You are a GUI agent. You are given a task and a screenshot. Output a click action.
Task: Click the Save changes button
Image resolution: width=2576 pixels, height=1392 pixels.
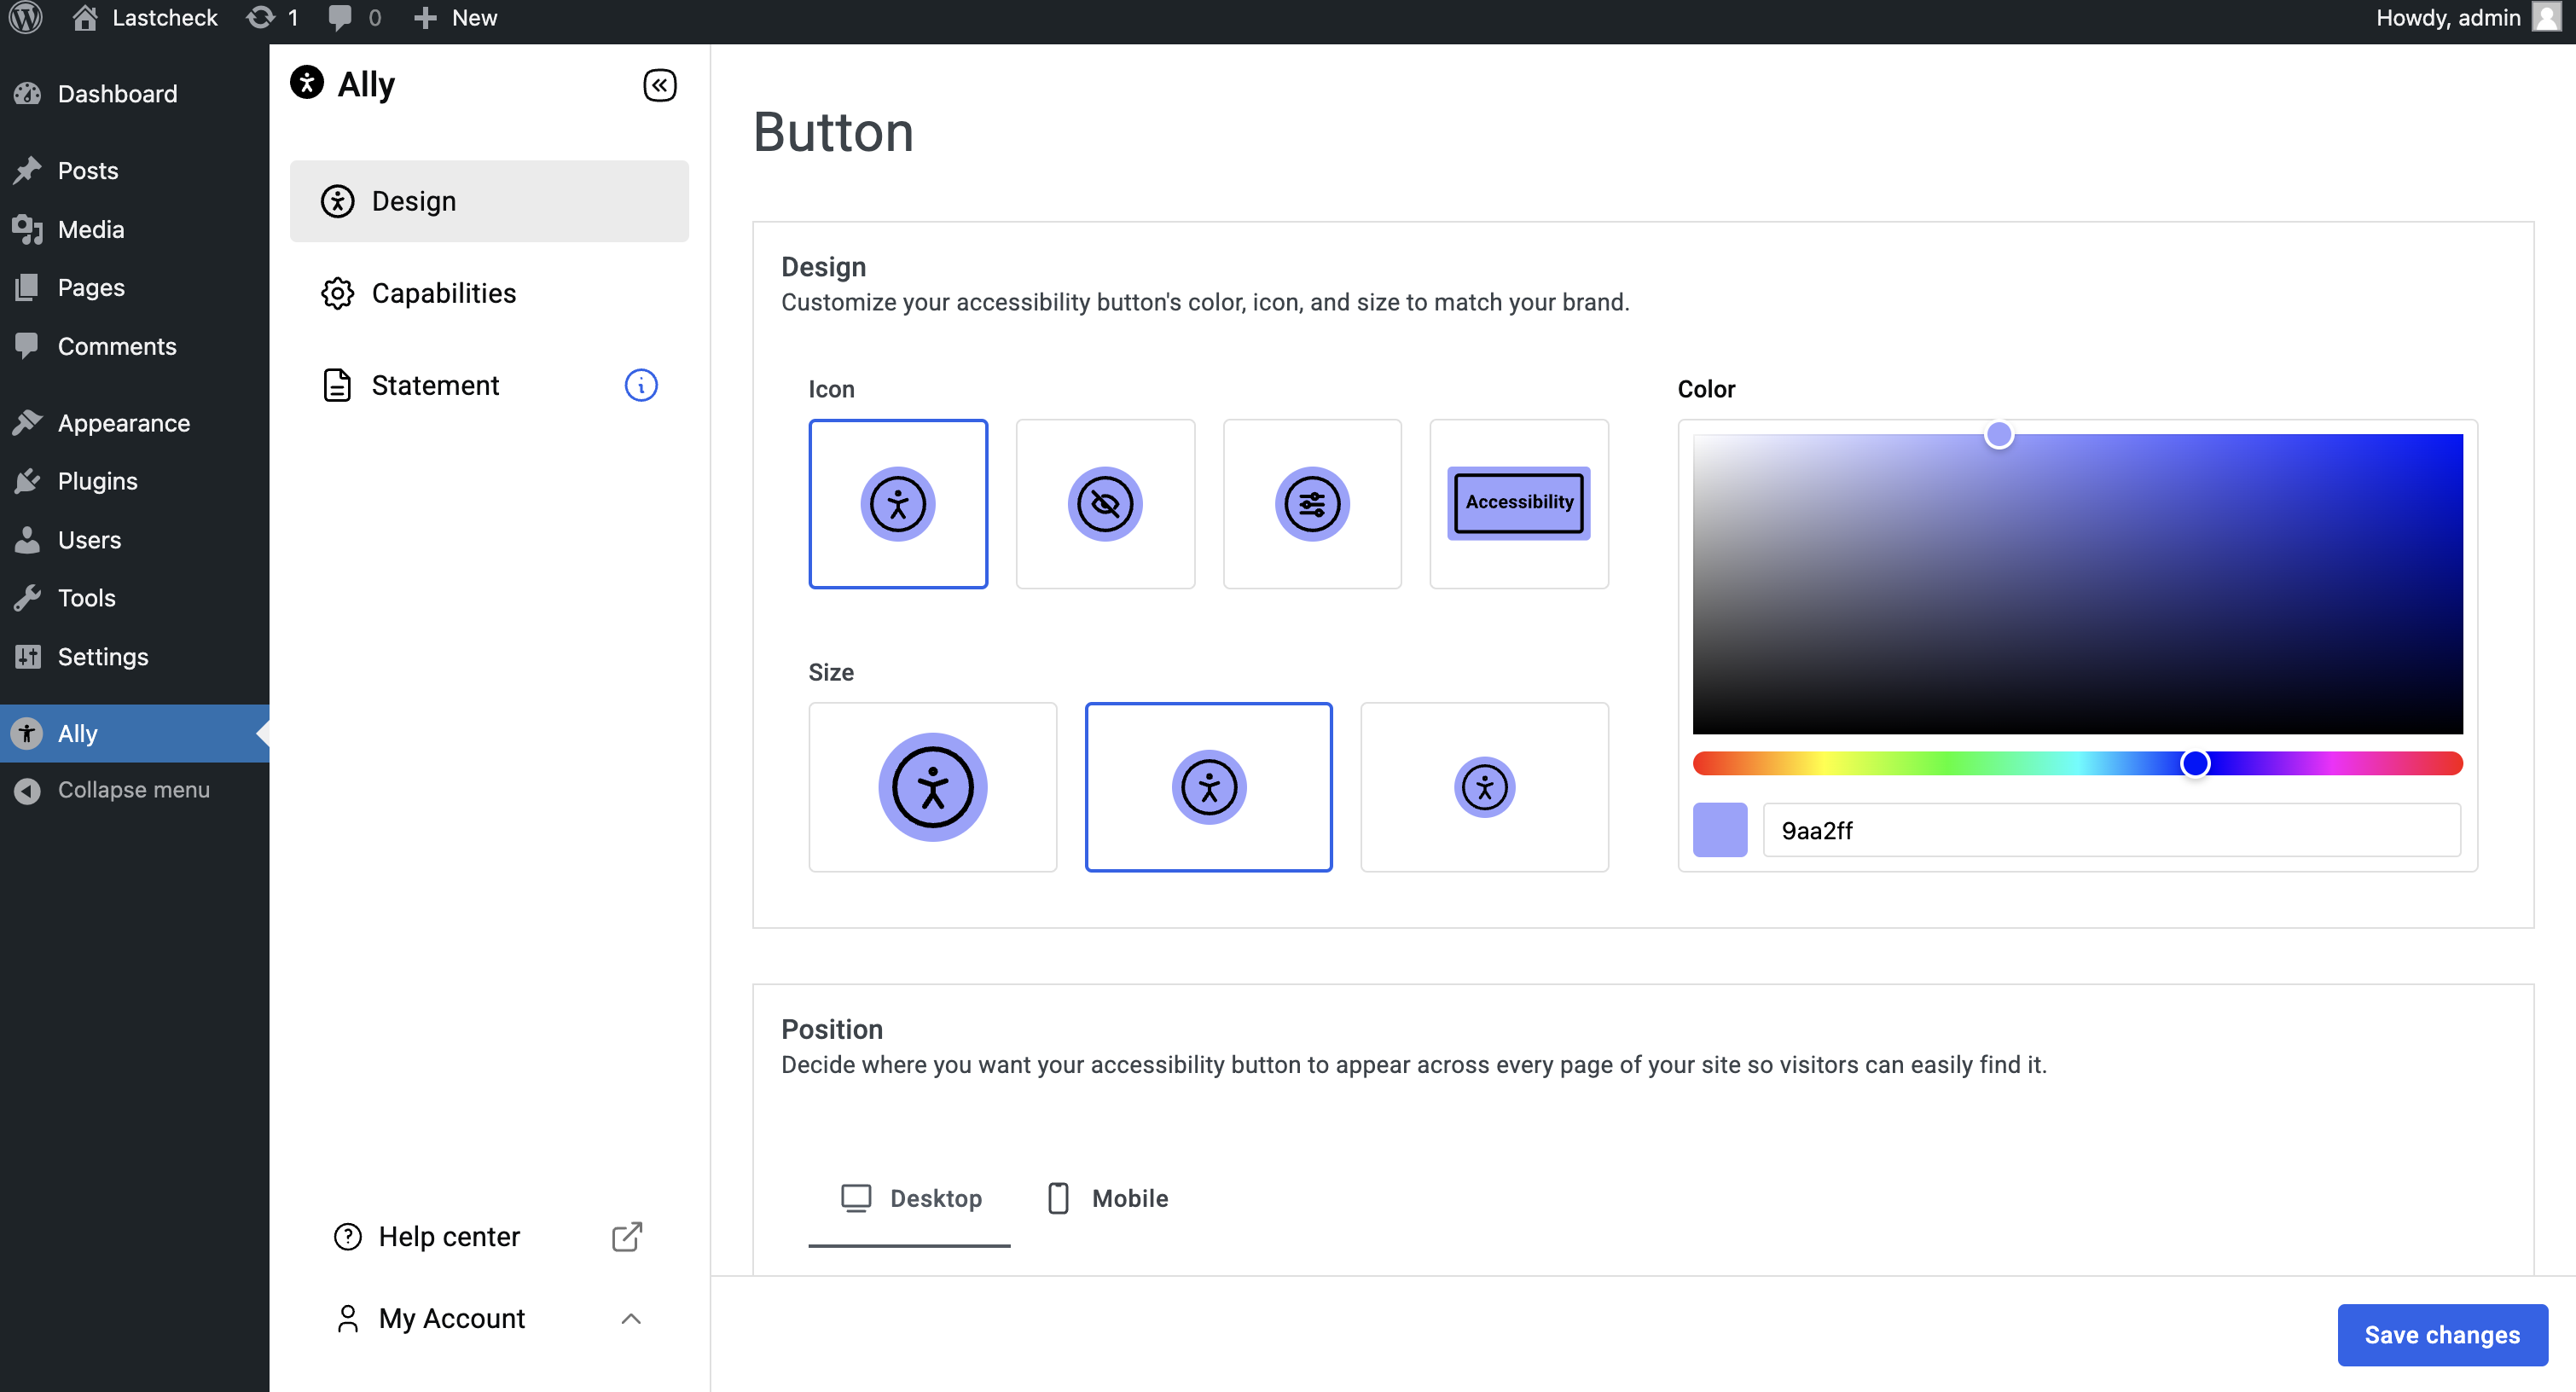[x=2441, y=1334]
